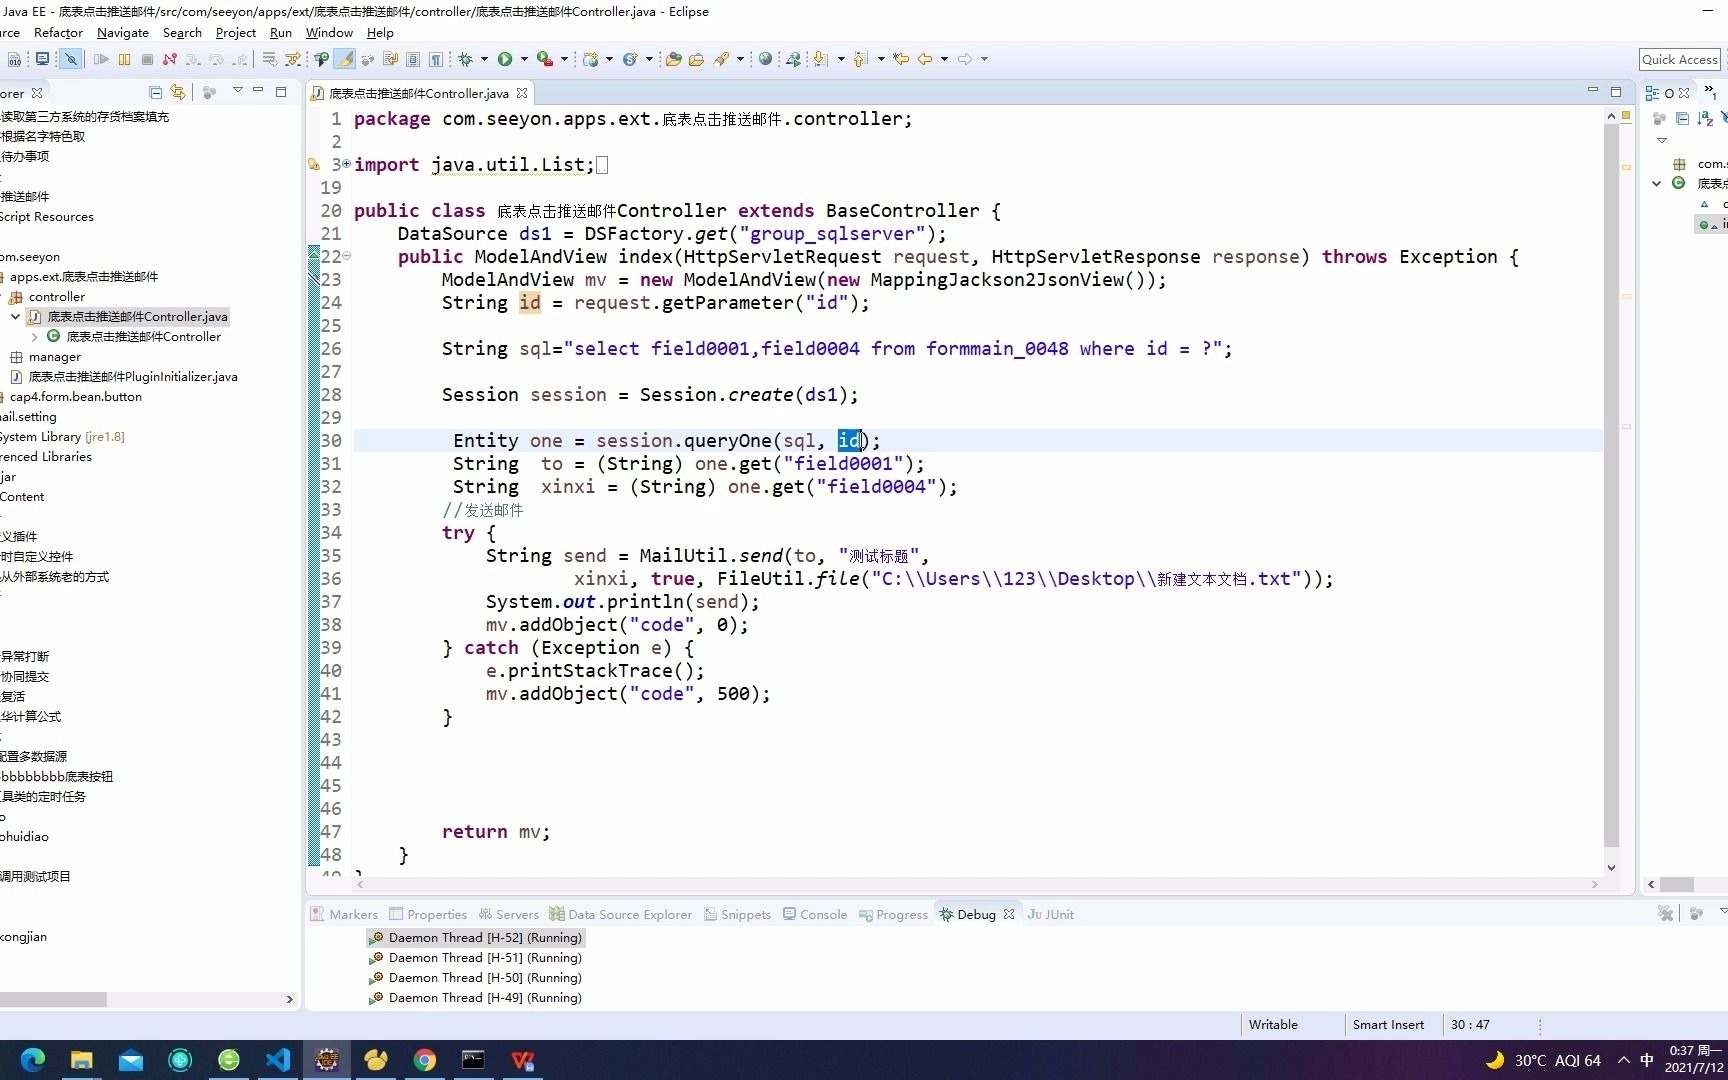This screenshot has width=1728, height=1080.
Task: Click the Search flashlight toolbar icon
Action: (x=721, y=59)
